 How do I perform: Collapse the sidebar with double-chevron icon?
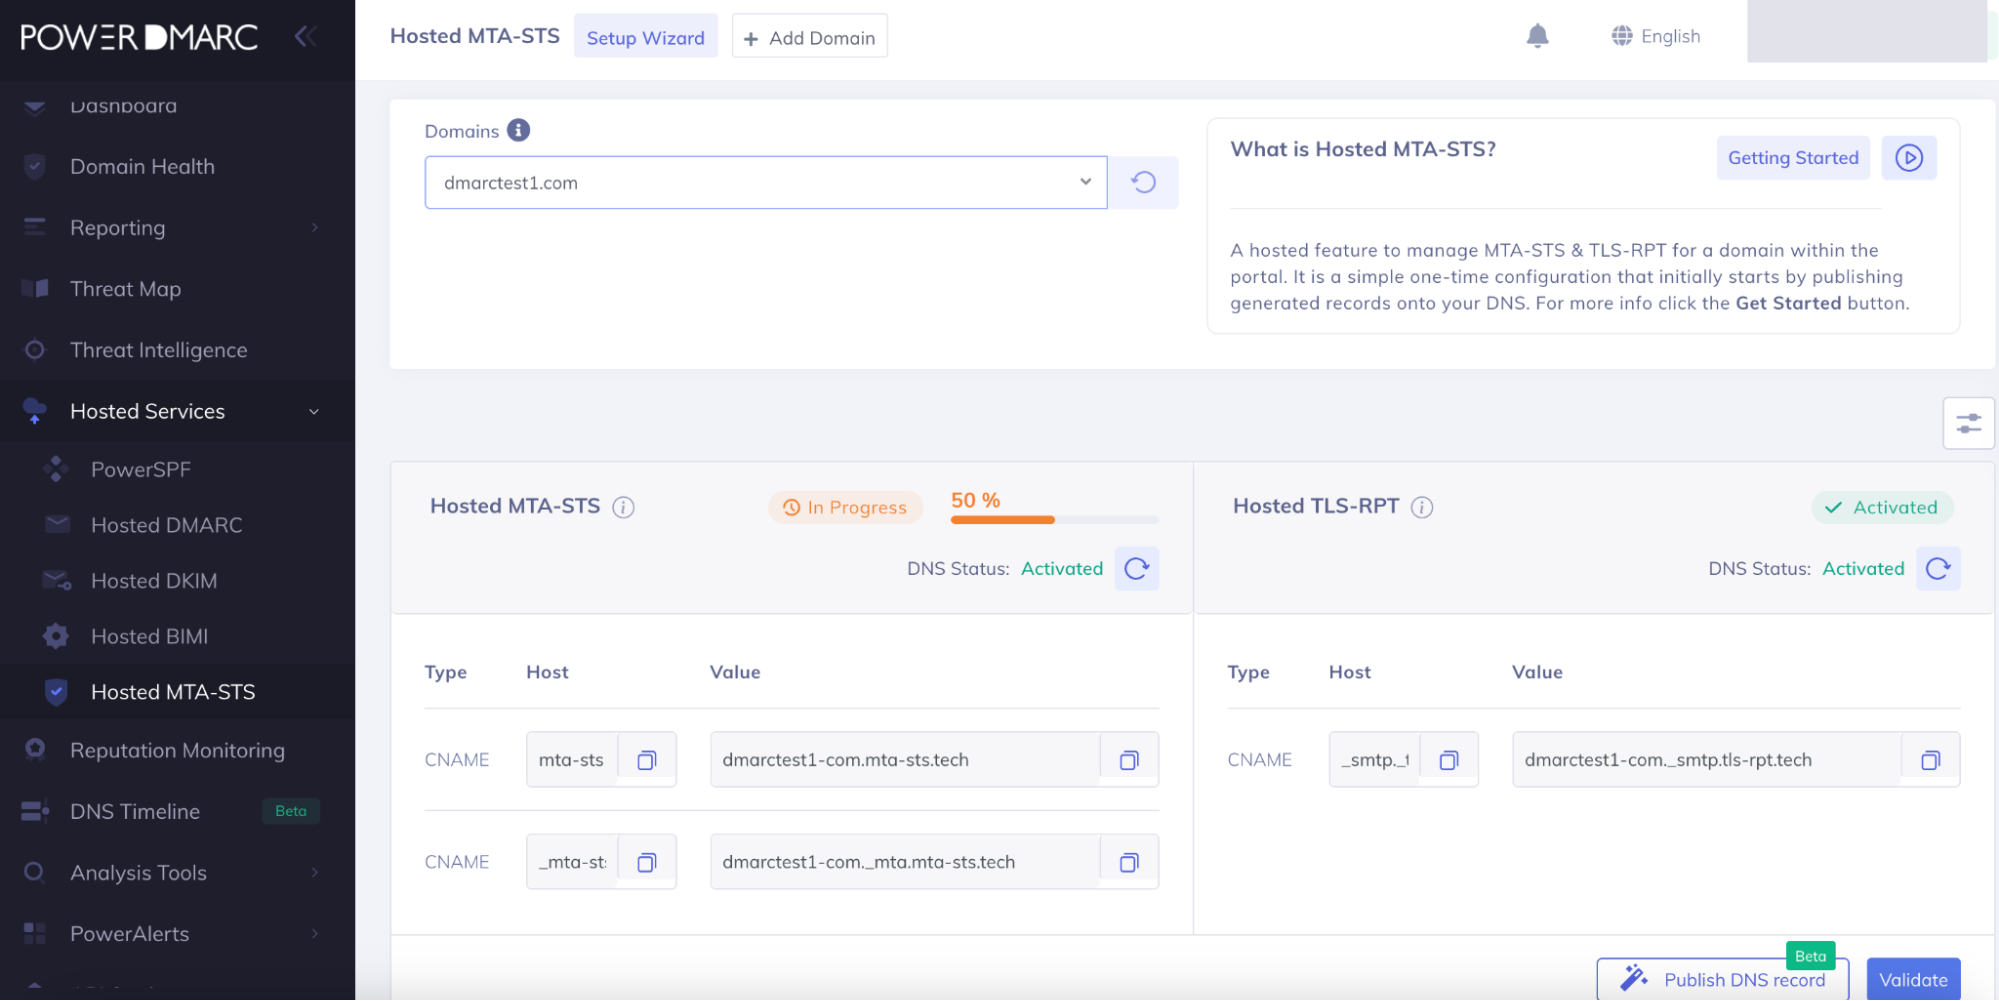tap(306, 37)
